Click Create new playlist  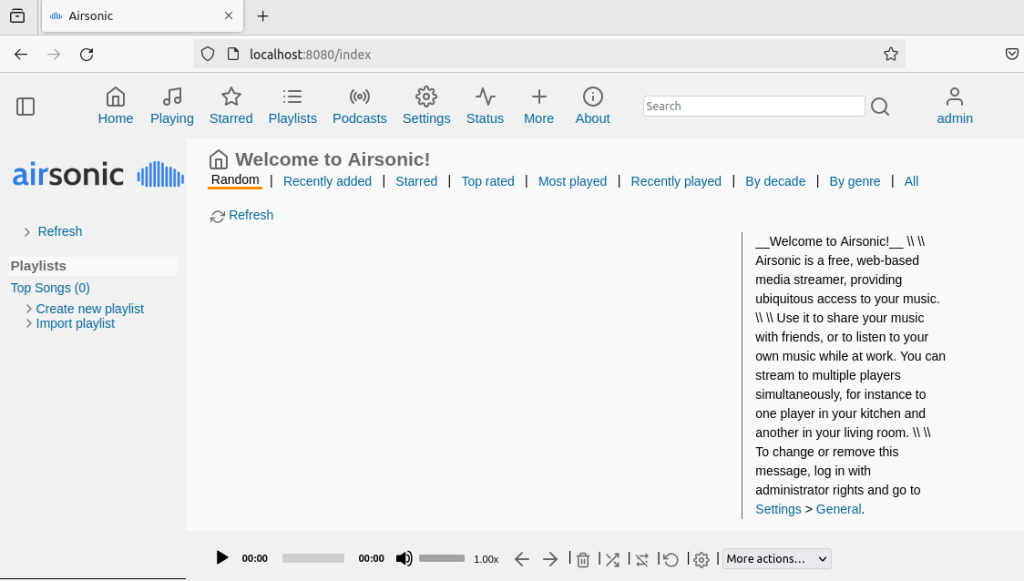coord(89,309)
